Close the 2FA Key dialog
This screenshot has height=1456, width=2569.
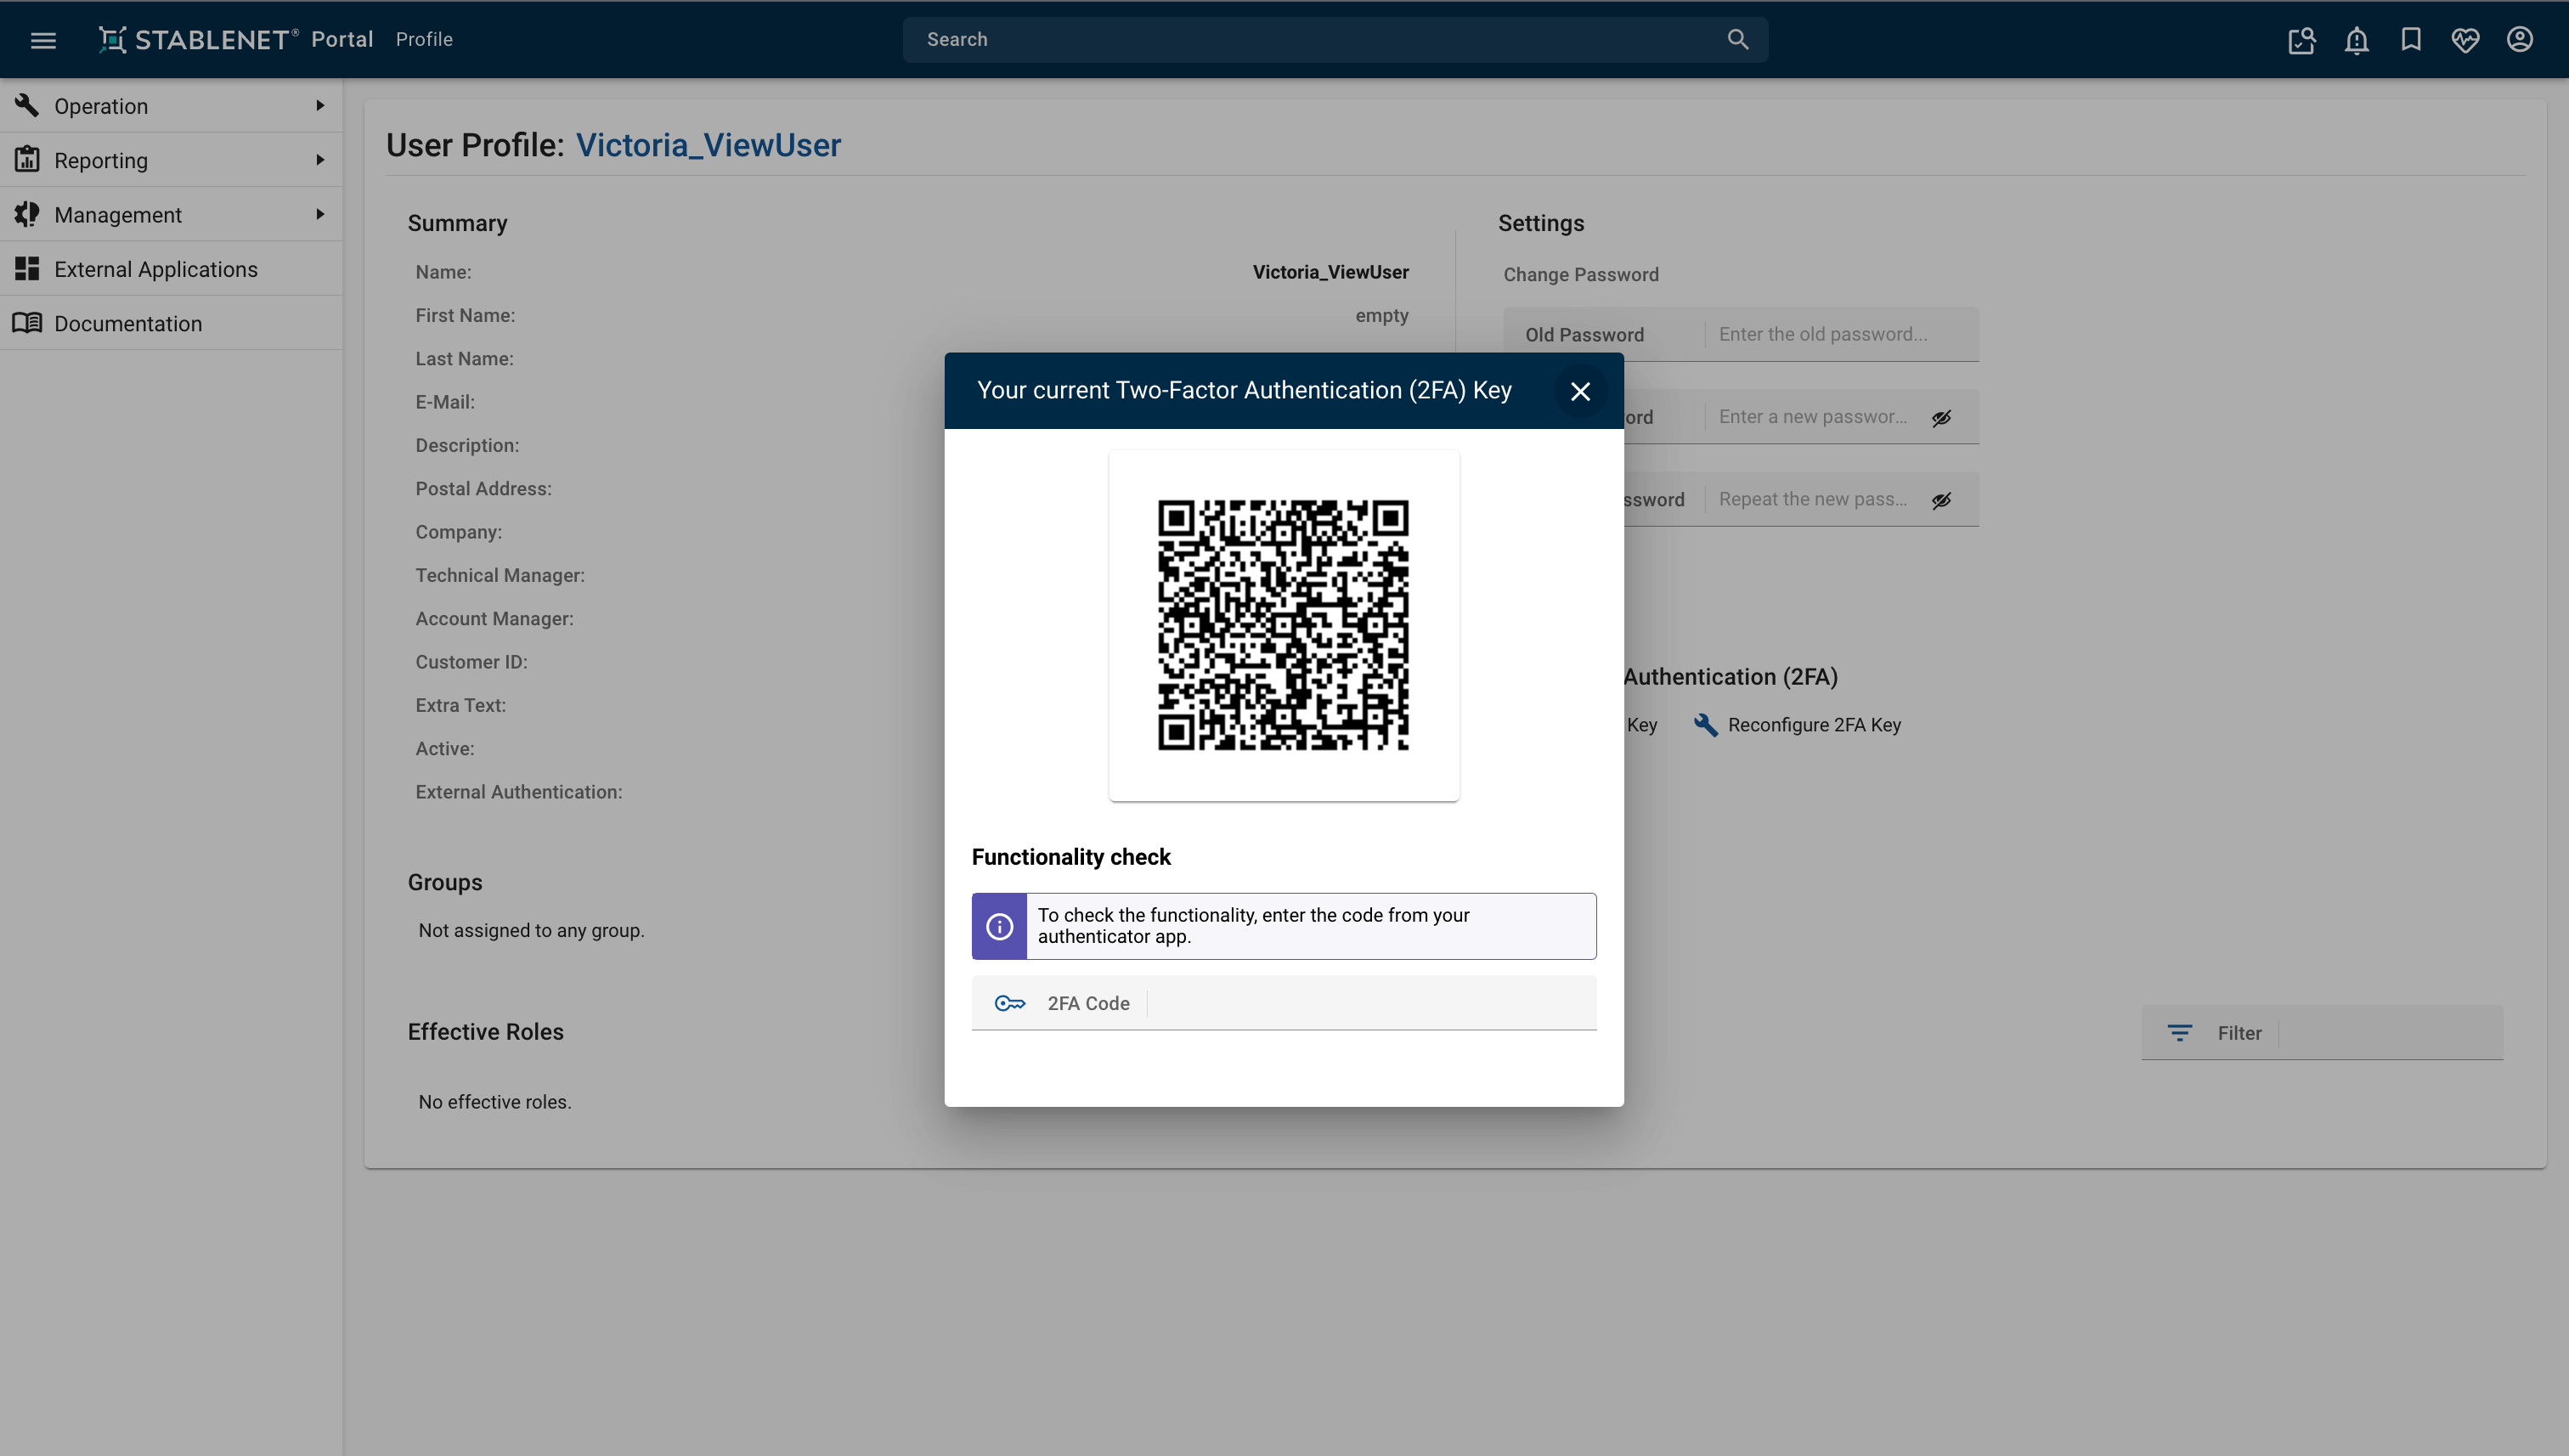pyautogui.click(x=1580, y=391)
